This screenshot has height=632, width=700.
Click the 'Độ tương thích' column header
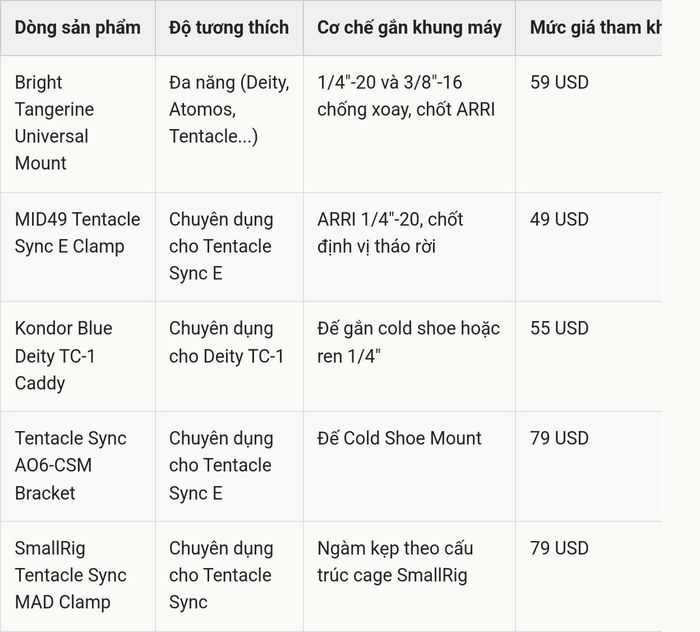[x=229, y=28]
